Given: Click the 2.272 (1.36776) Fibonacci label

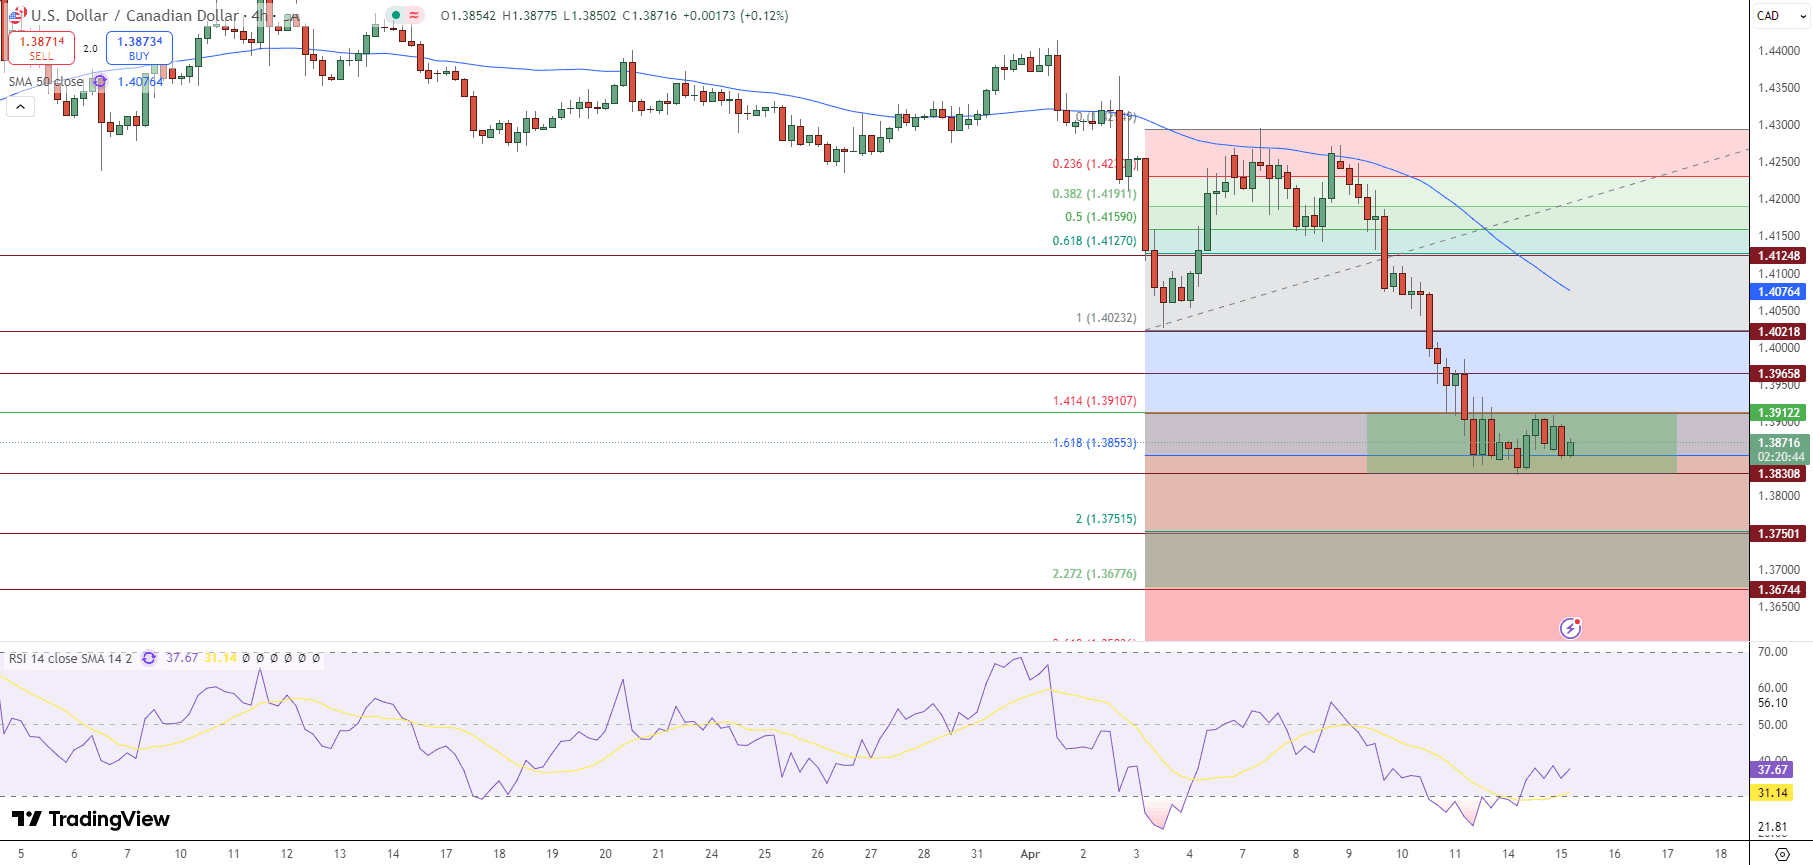Looking at the screenshot, I should coord(1094,574).
